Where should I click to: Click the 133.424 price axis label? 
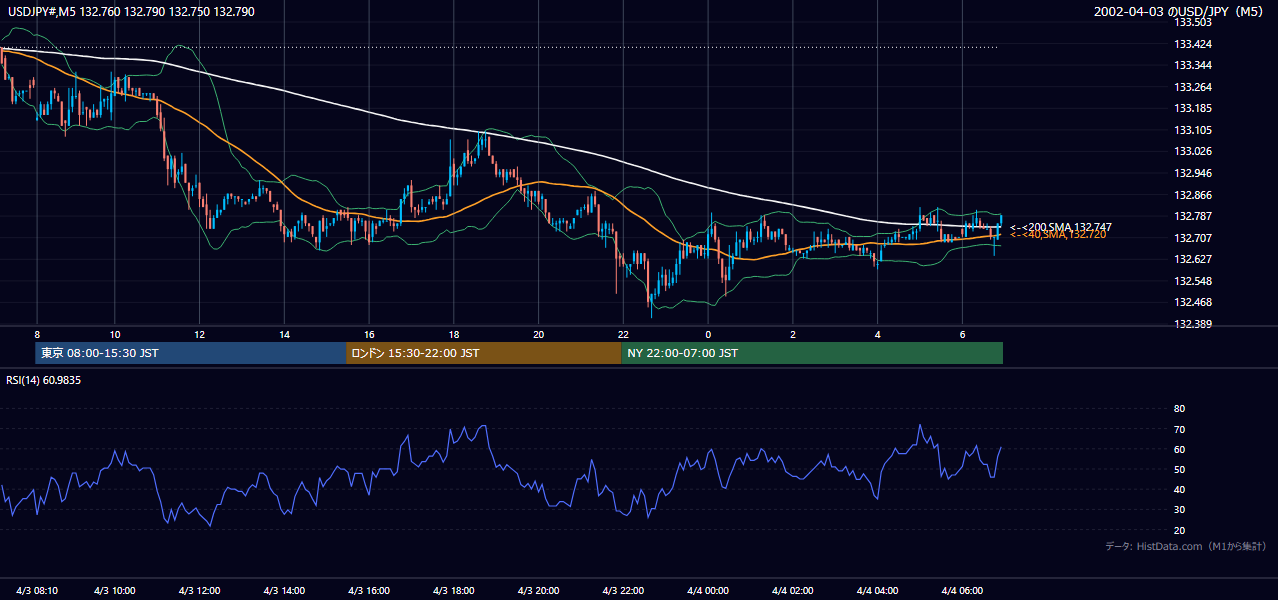[x=1193, y=44]
